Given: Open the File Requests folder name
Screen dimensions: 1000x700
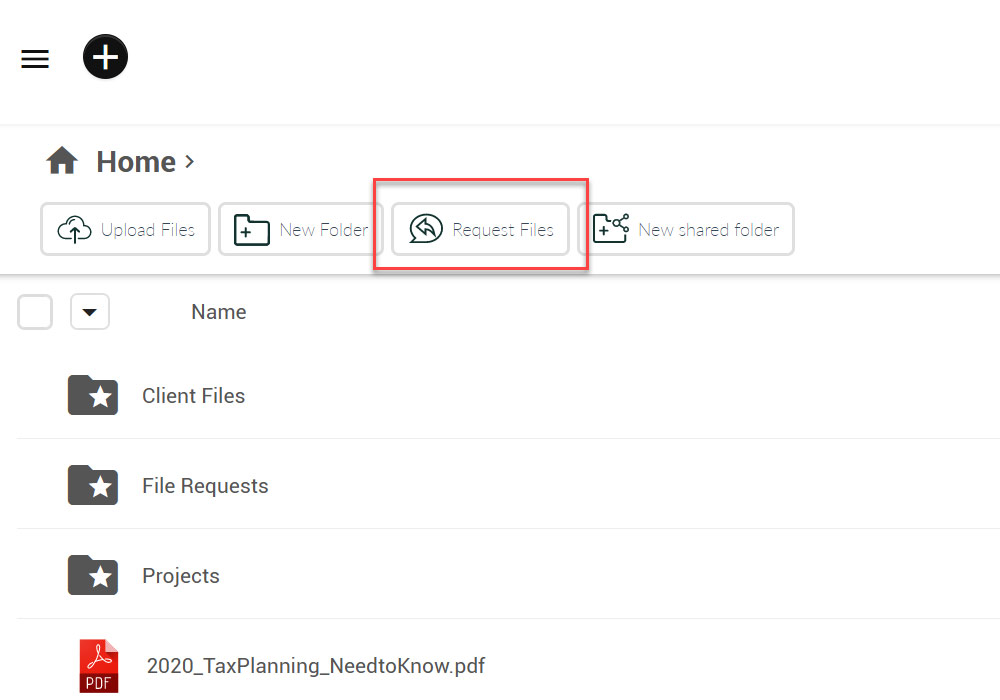Looking at the screenshot, I should pyautogui.click(x=205, y=486).
